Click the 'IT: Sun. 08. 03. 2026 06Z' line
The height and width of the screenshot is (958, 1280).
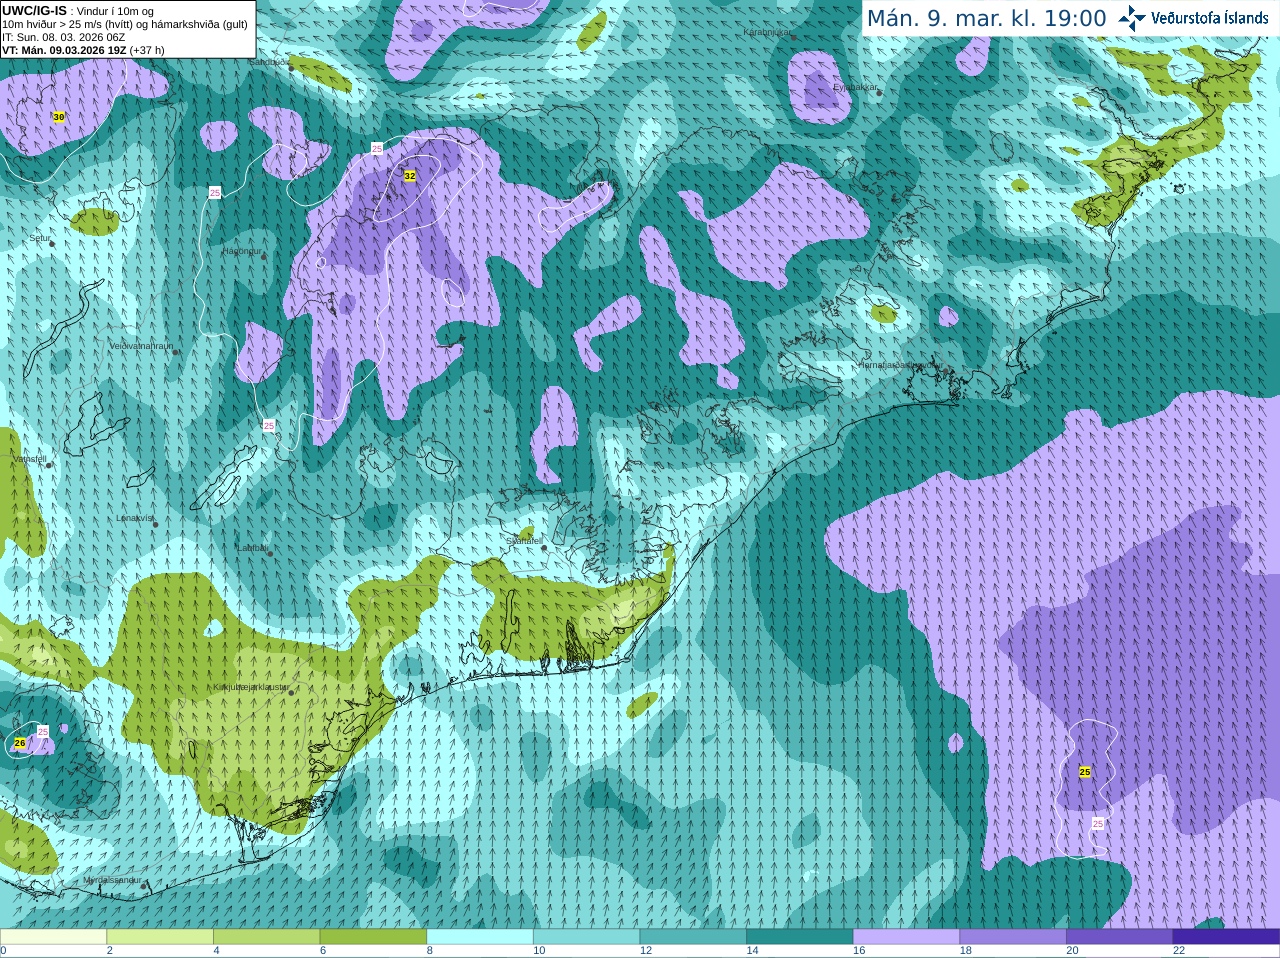pyautogui.click(x=64, y=37)
